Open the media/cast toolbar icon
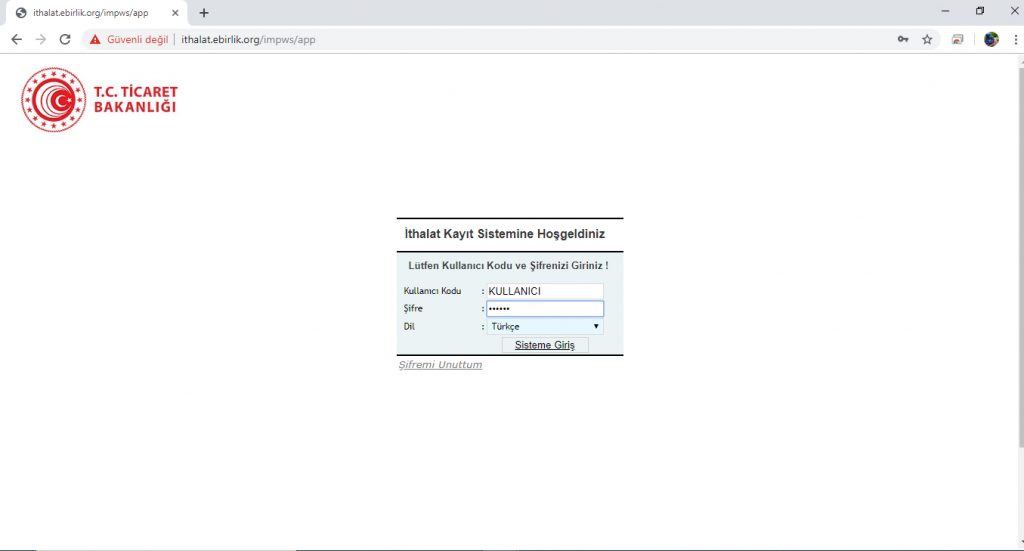Viewport: 1024px width, 551px height. [958, 40]
